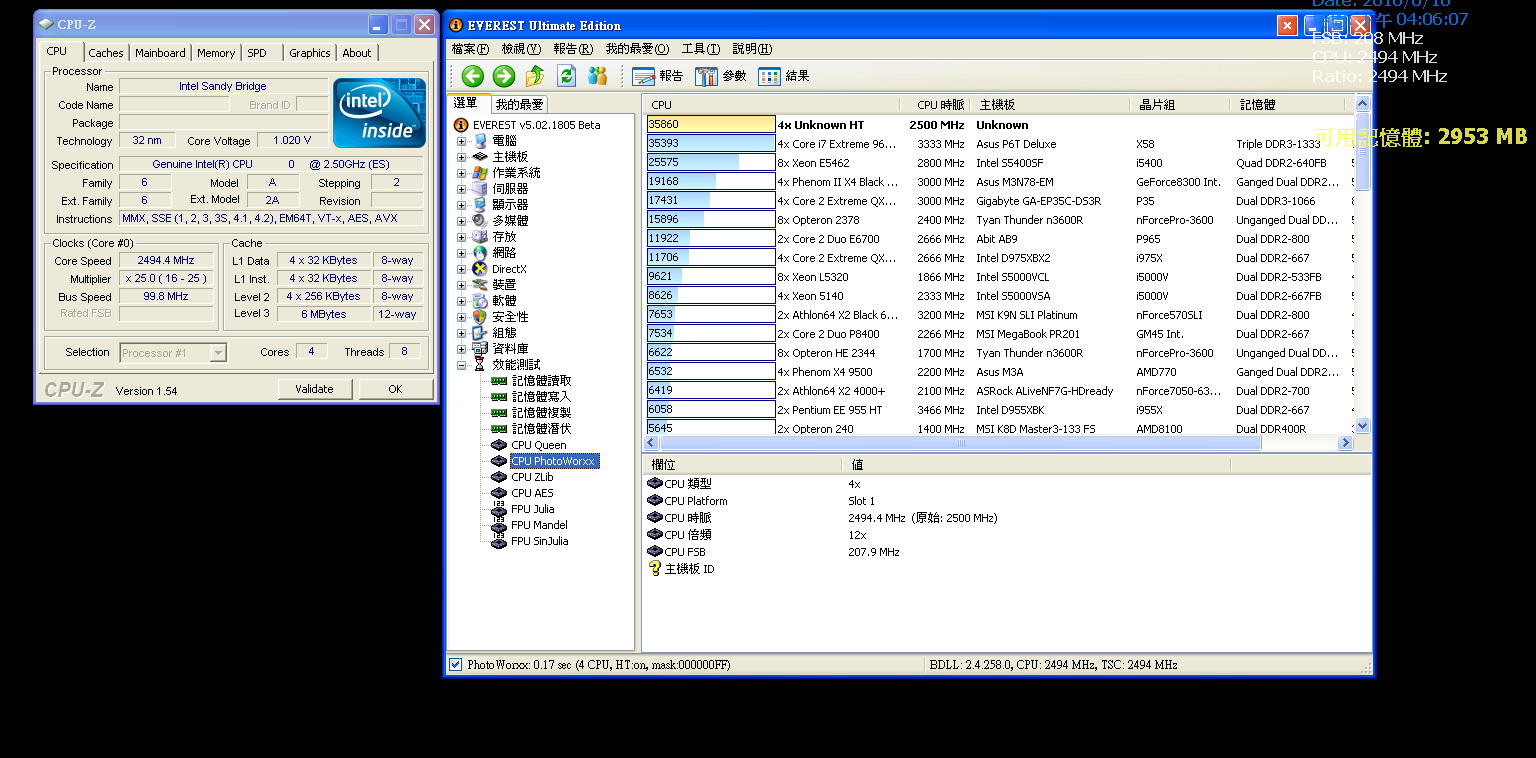The height and width of the screenshot is (758, 1536).
Task: Open the 參數 parameters toolbar button
Action: (x=721, y=76)
